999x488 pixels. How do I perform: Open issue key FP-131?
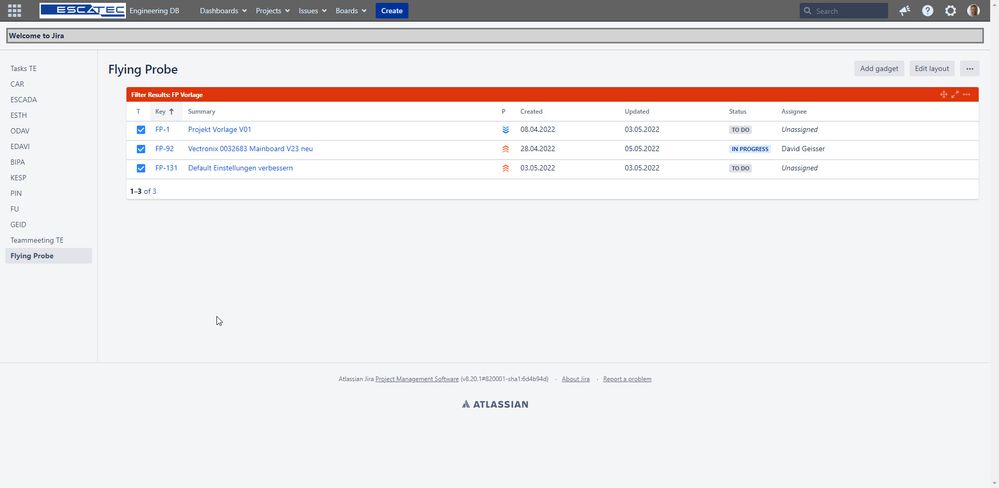pyautogui.click(x=166, y=168)
